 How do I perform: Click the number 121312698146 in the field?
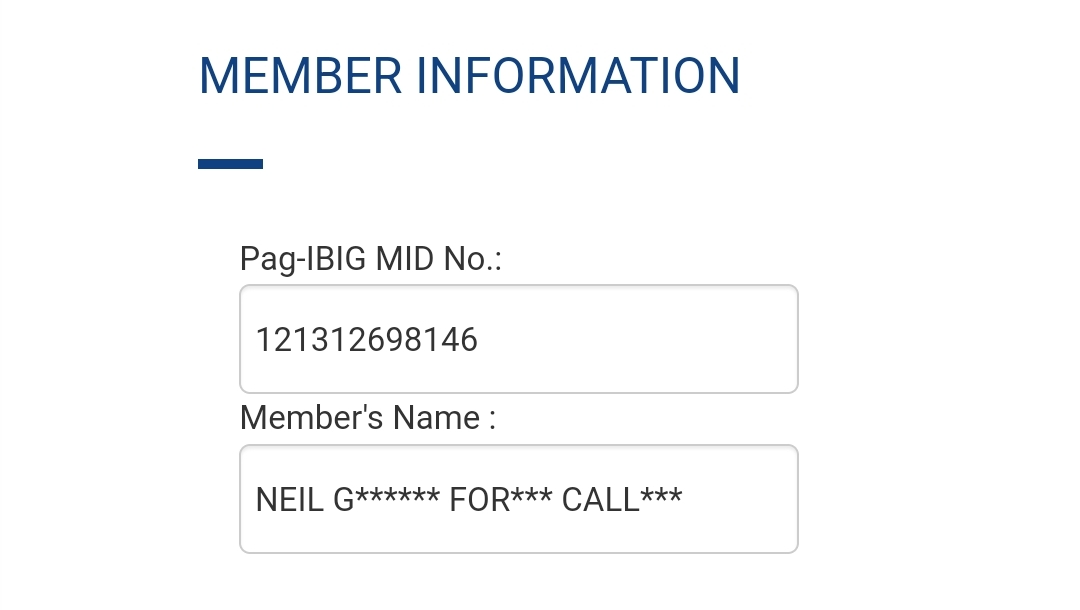366,341
